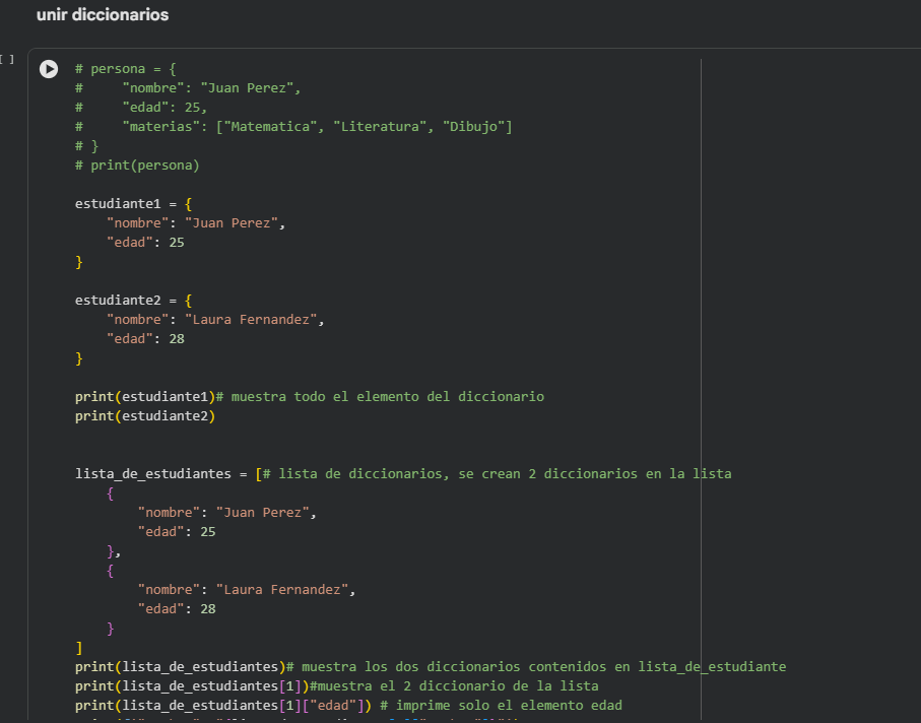921x723 pixels.
Task: Click the empty execution count brackets of the cell
Action: (7, 59)
